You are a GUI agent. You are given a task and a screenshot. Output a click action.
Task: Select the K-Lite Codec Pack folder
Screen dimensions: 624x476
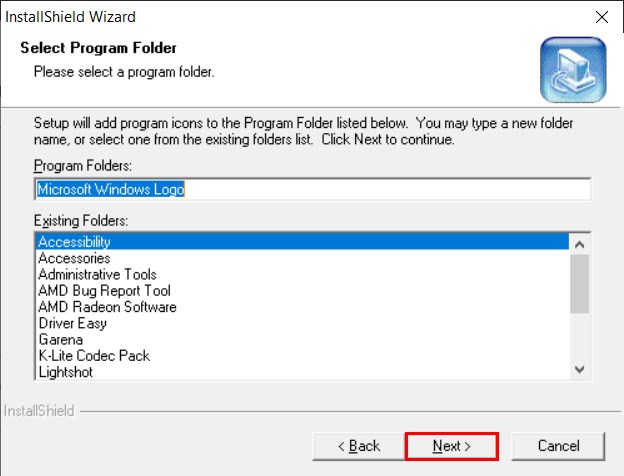tap(302, 356)
